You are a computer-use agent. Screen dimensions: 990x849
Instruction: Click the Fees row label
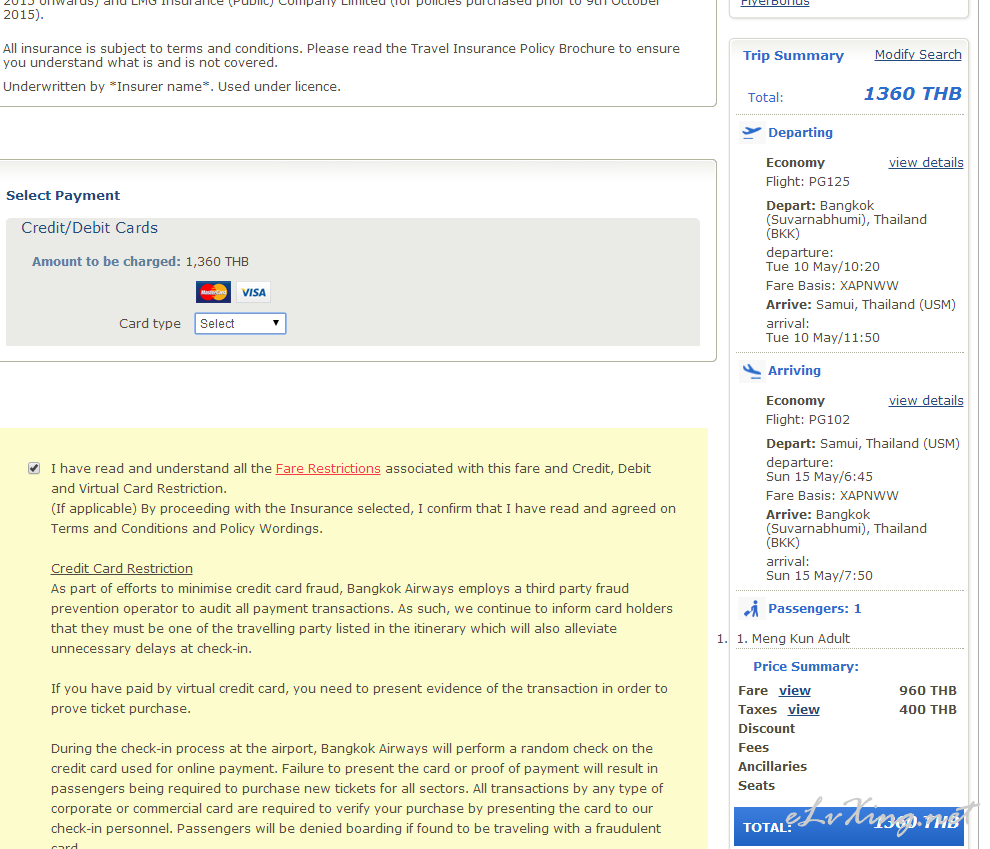[754, 747]
